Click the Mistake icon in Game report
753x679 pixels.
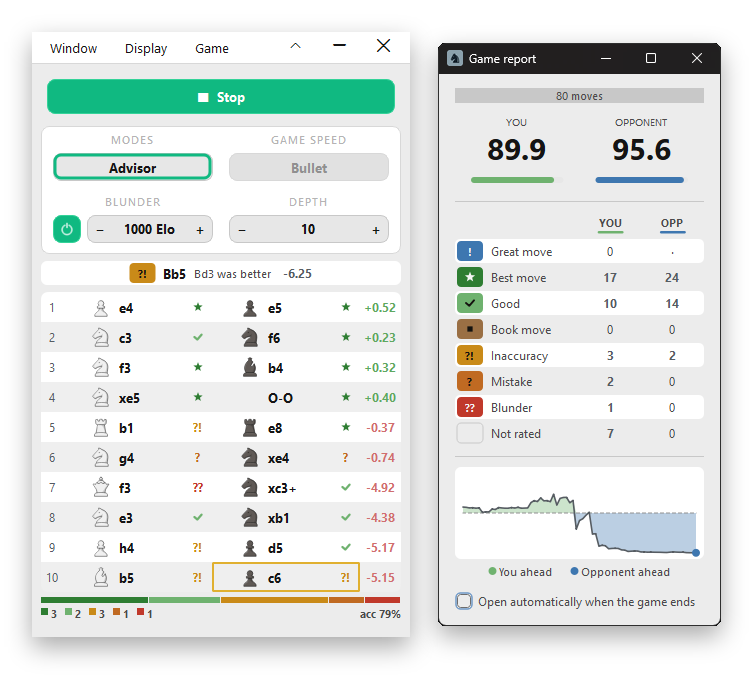(470, 382)
